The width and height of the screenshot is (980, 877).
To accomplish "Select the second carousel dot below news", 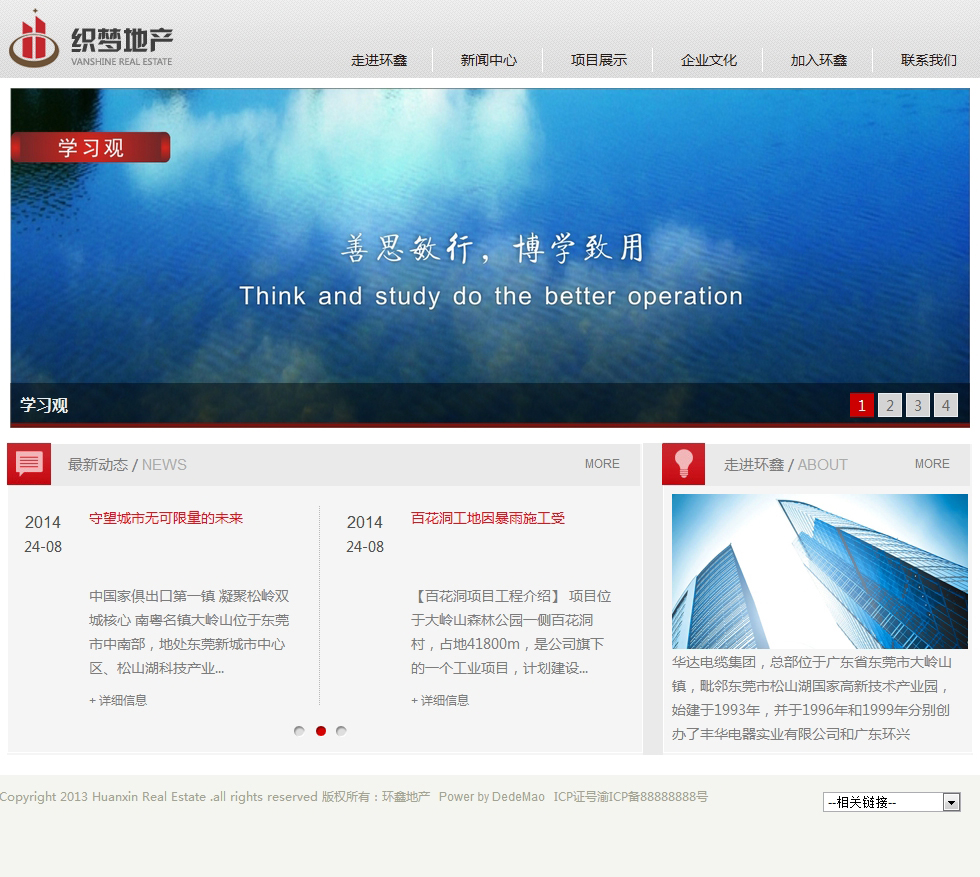I will pos(320,731).
